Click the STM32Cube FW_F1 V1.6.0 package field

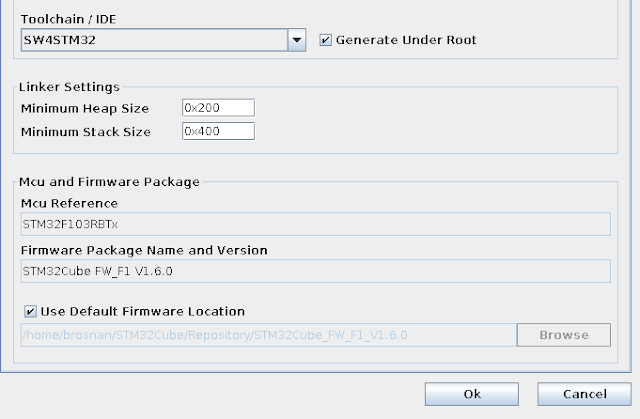point(316,271)
